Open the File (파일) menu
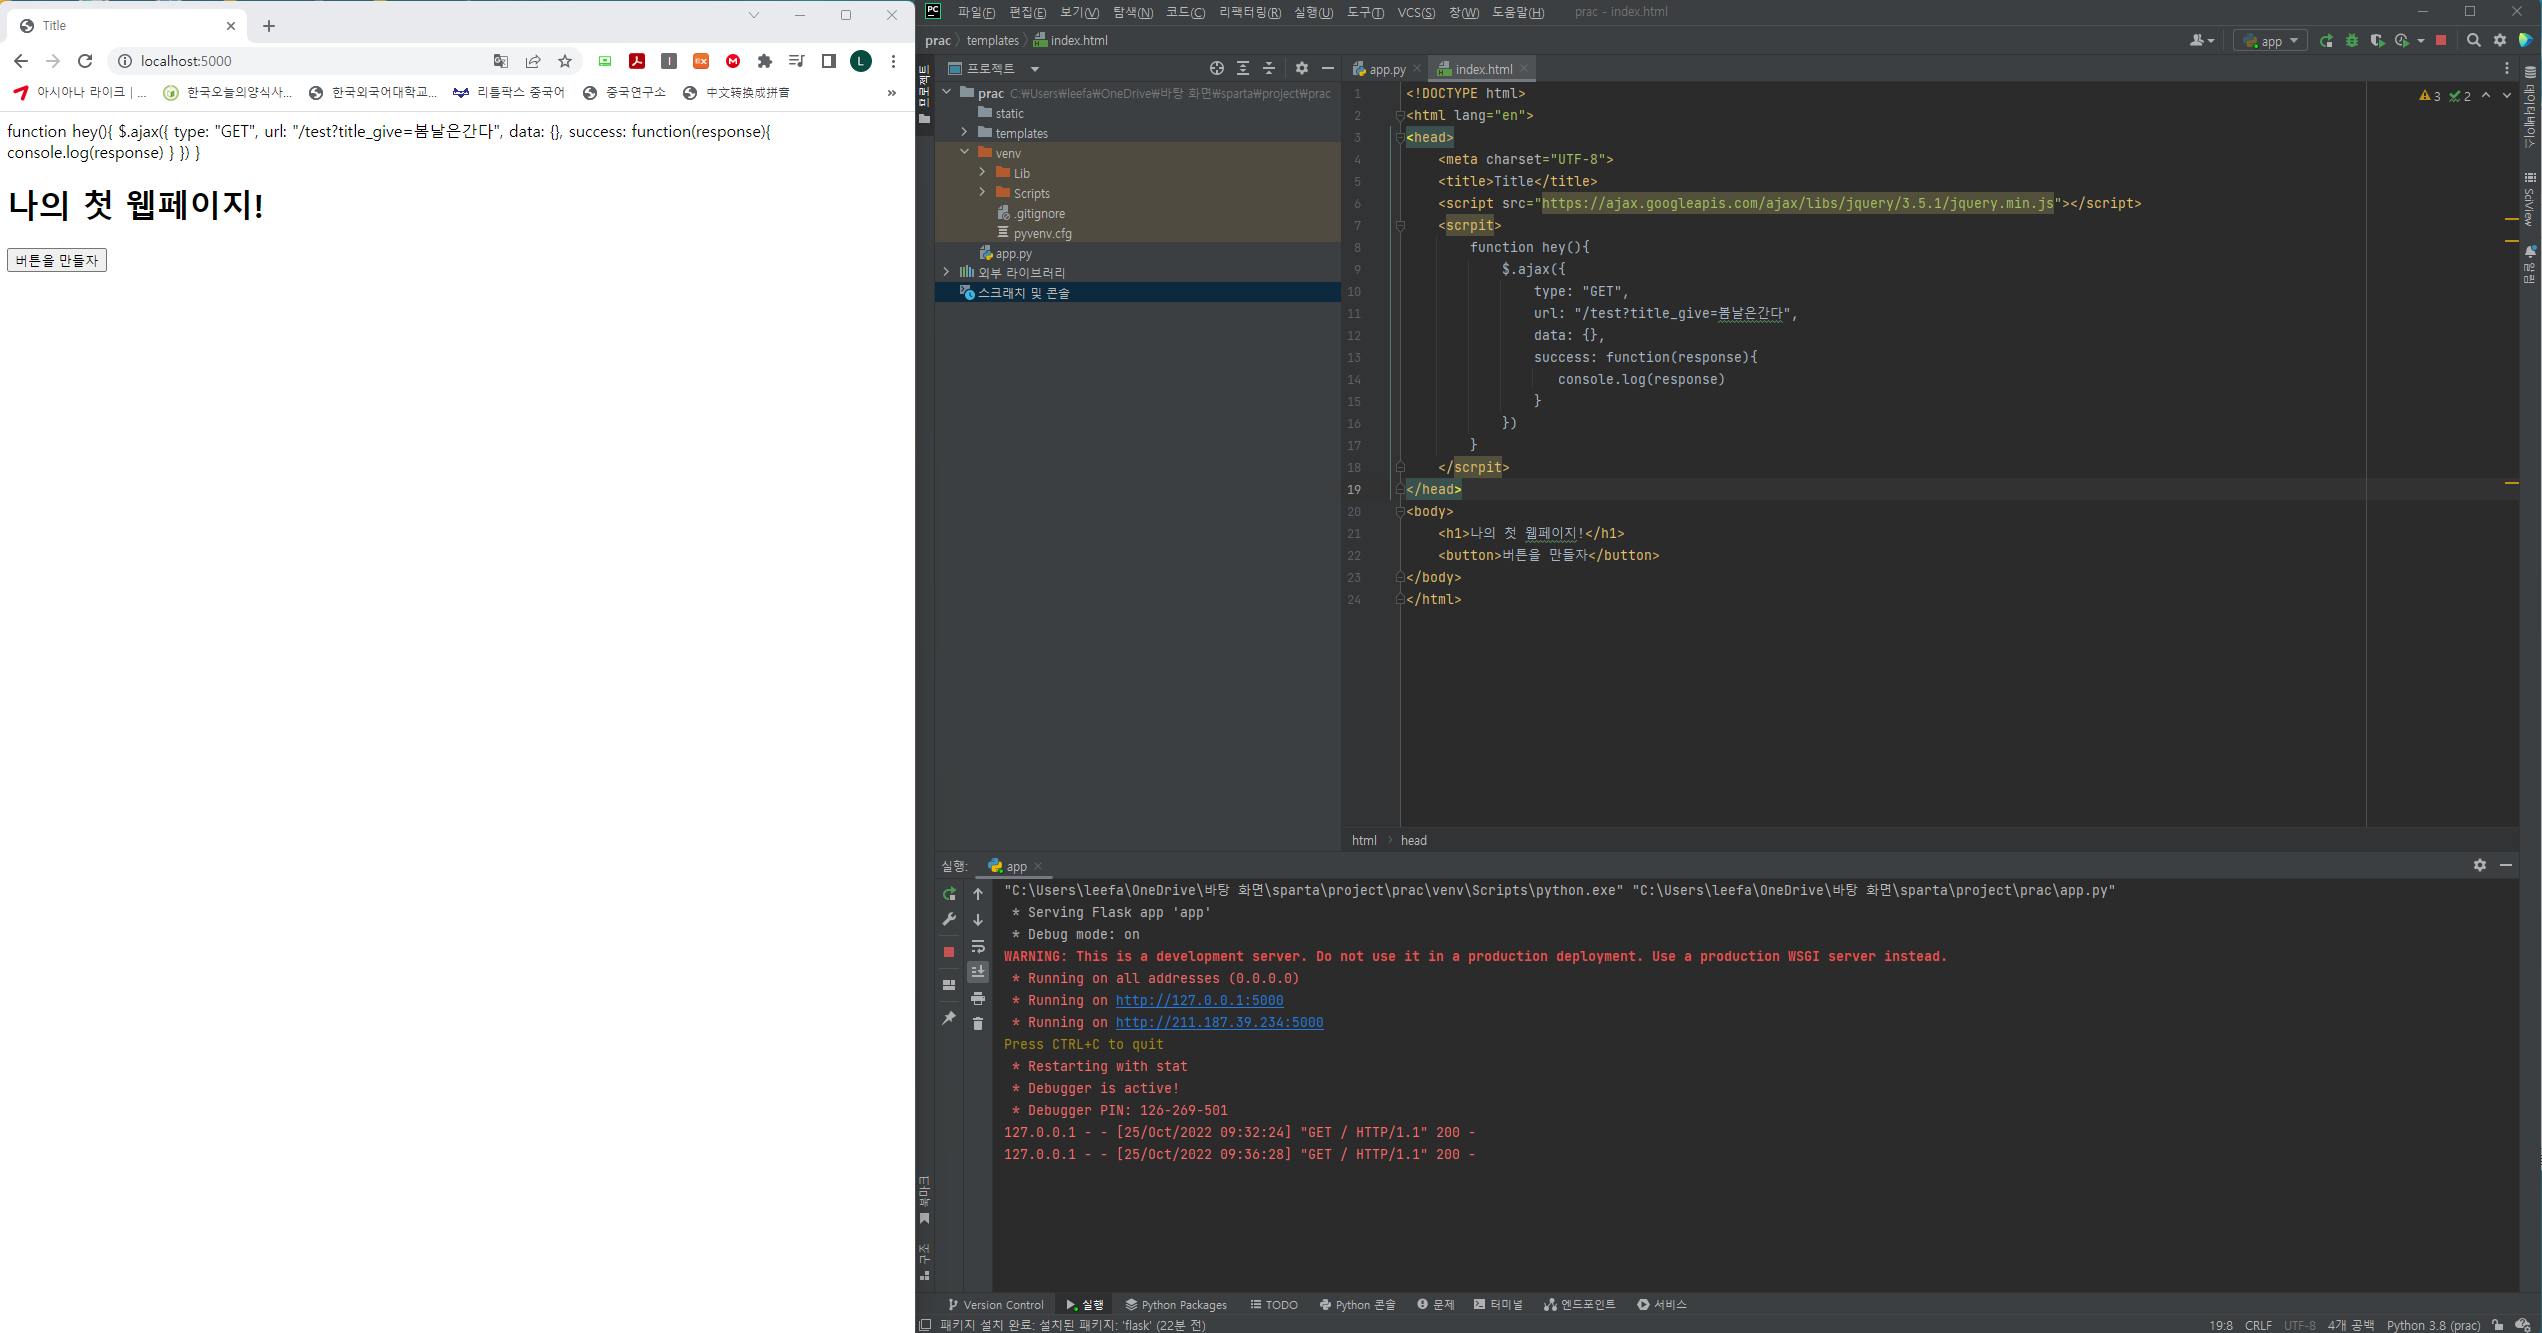Image resolution: width=2542 pixels, height=1333 pixels. pyautogui.click(x=975, y=12)
